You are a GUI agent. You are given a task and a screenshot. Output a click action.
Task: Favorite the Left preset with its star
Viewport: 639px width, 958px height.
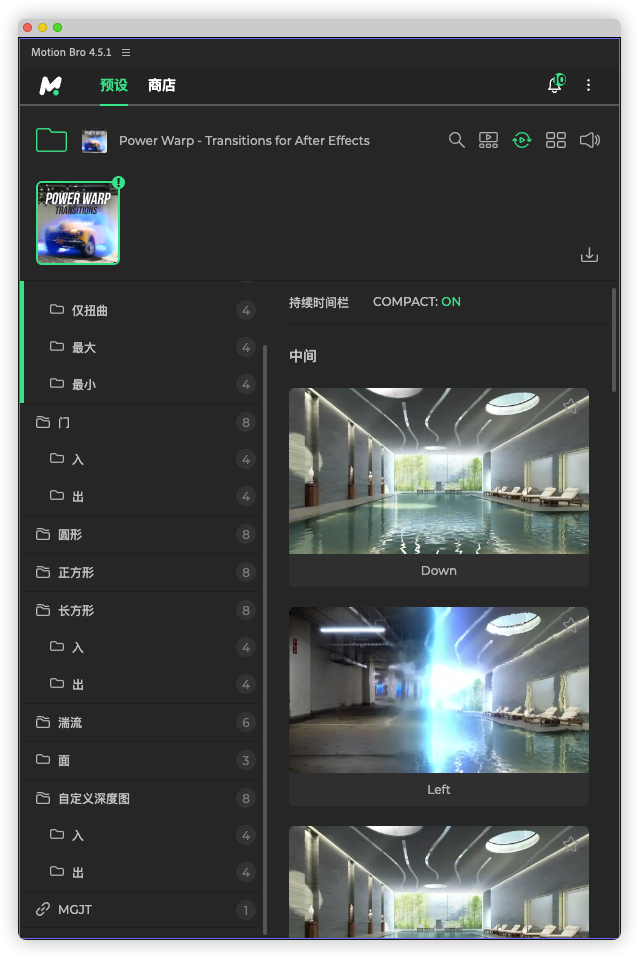point(570,624)
